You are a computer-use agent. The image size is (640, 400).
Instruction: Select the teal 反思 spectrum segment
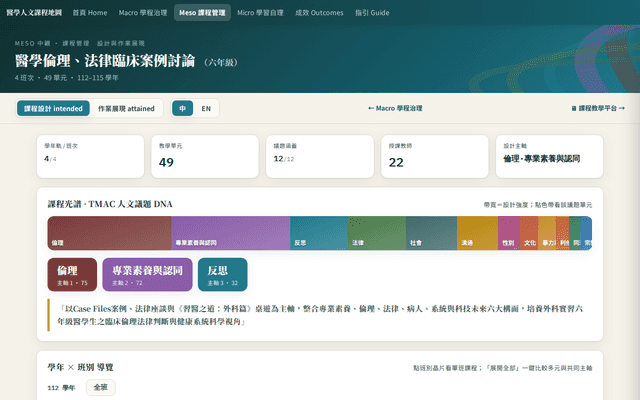(319, 233)
